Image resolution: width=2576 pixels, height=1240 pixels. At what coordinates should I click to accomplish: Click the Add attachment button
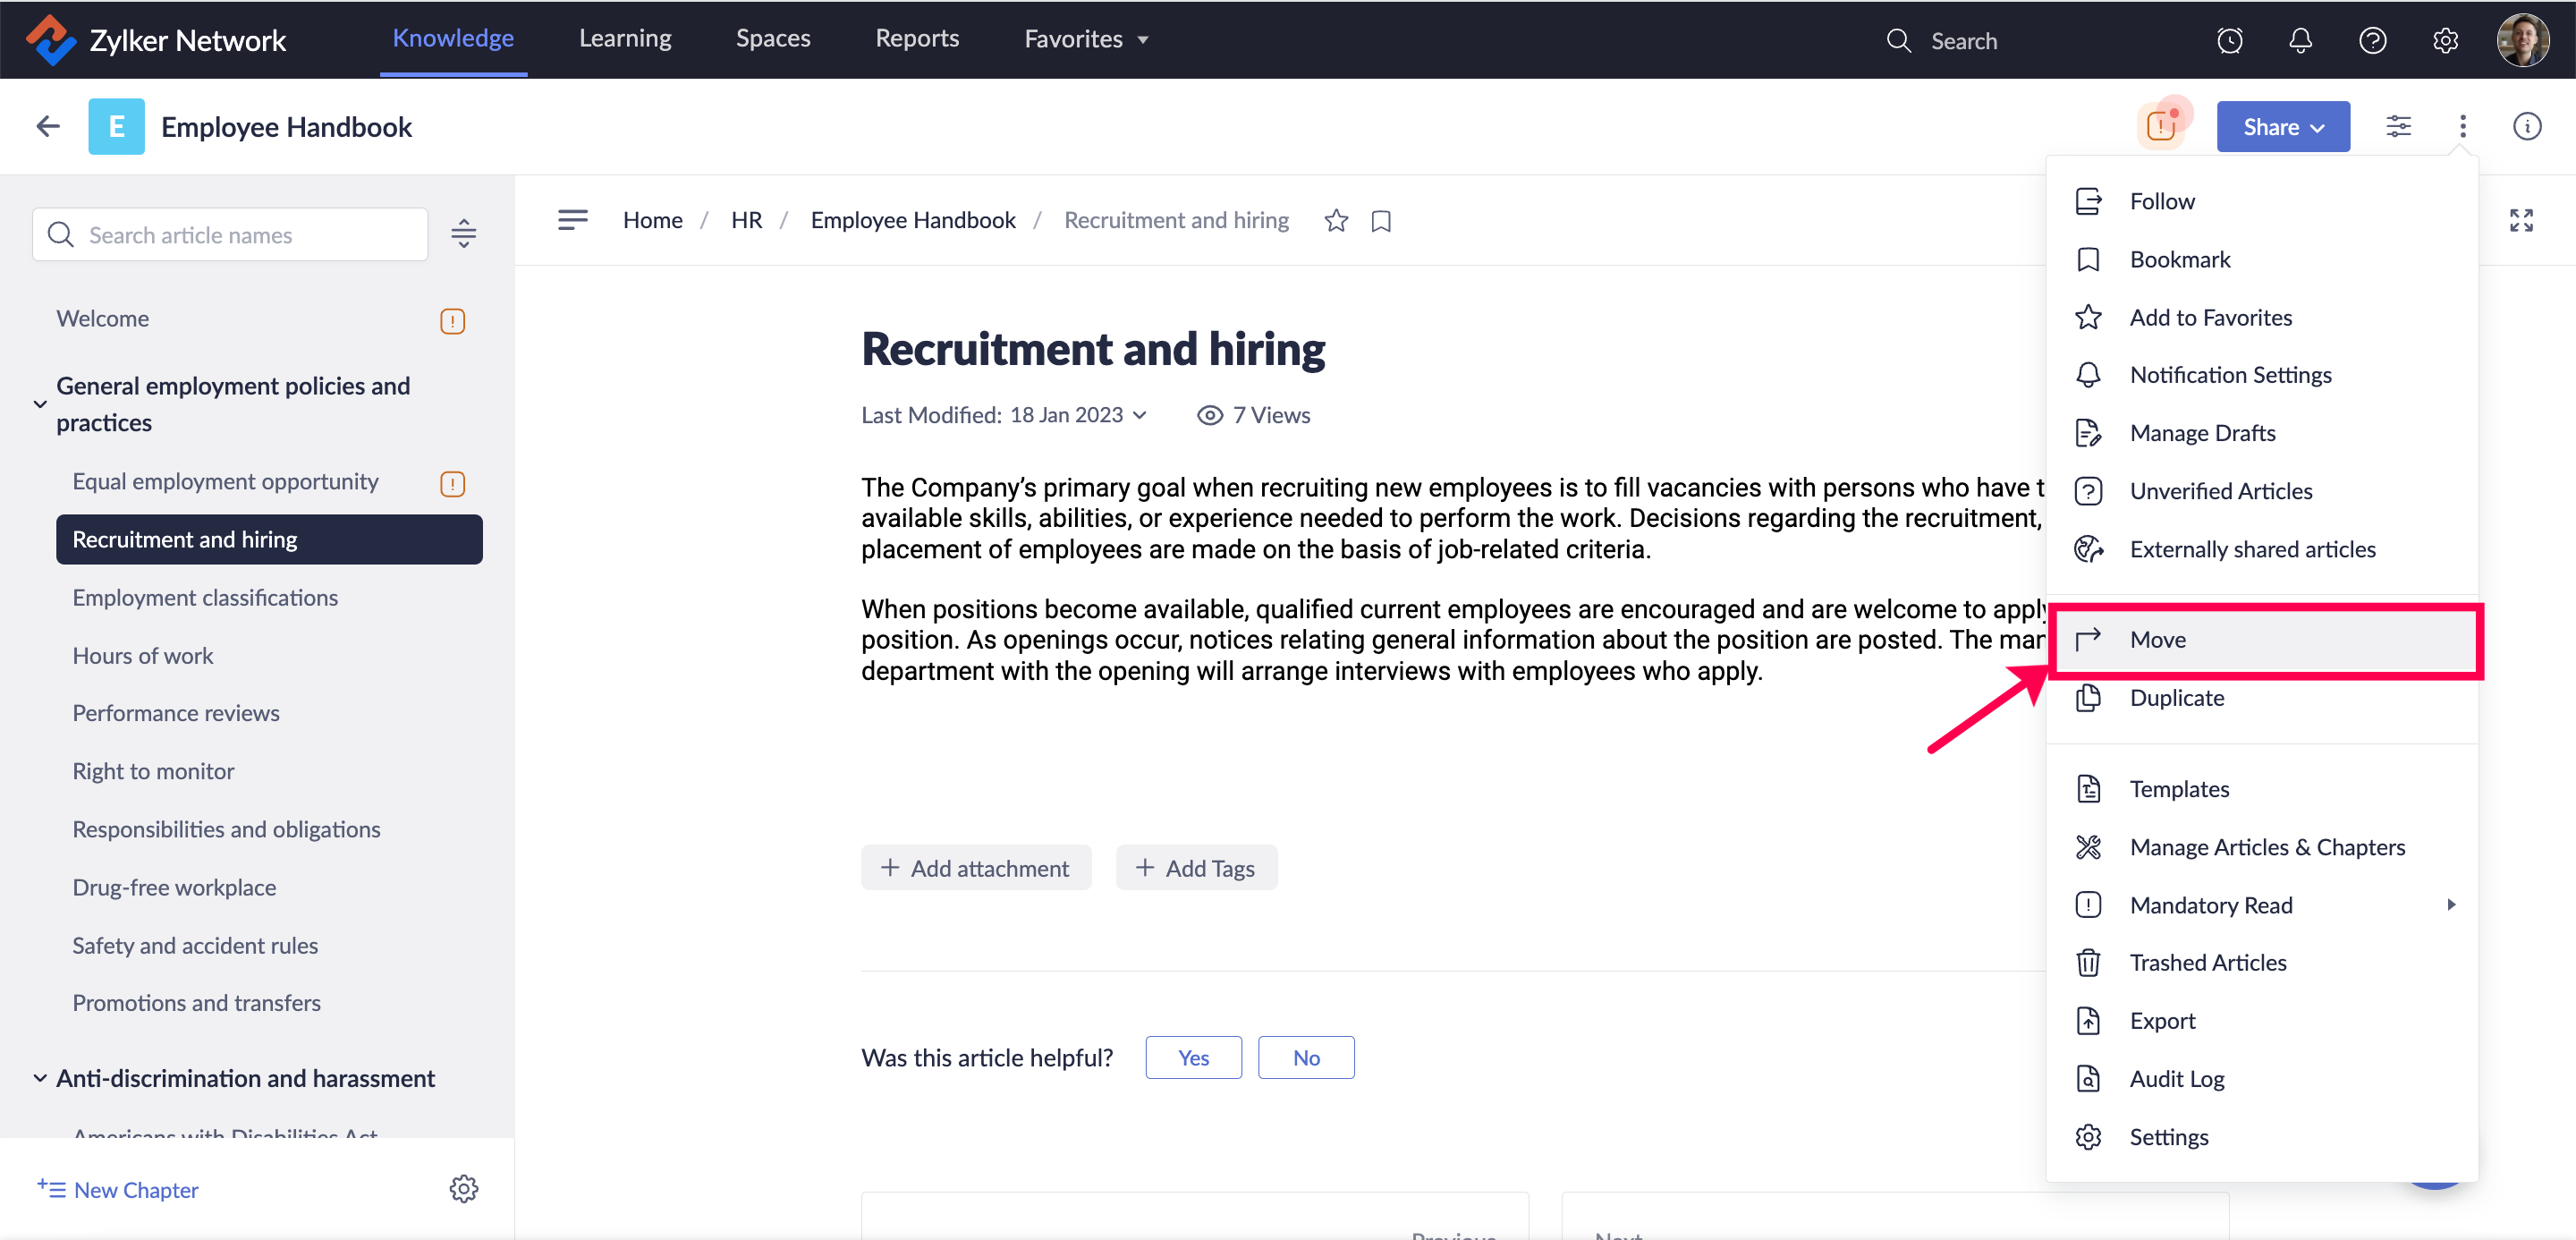pos(975,867)
